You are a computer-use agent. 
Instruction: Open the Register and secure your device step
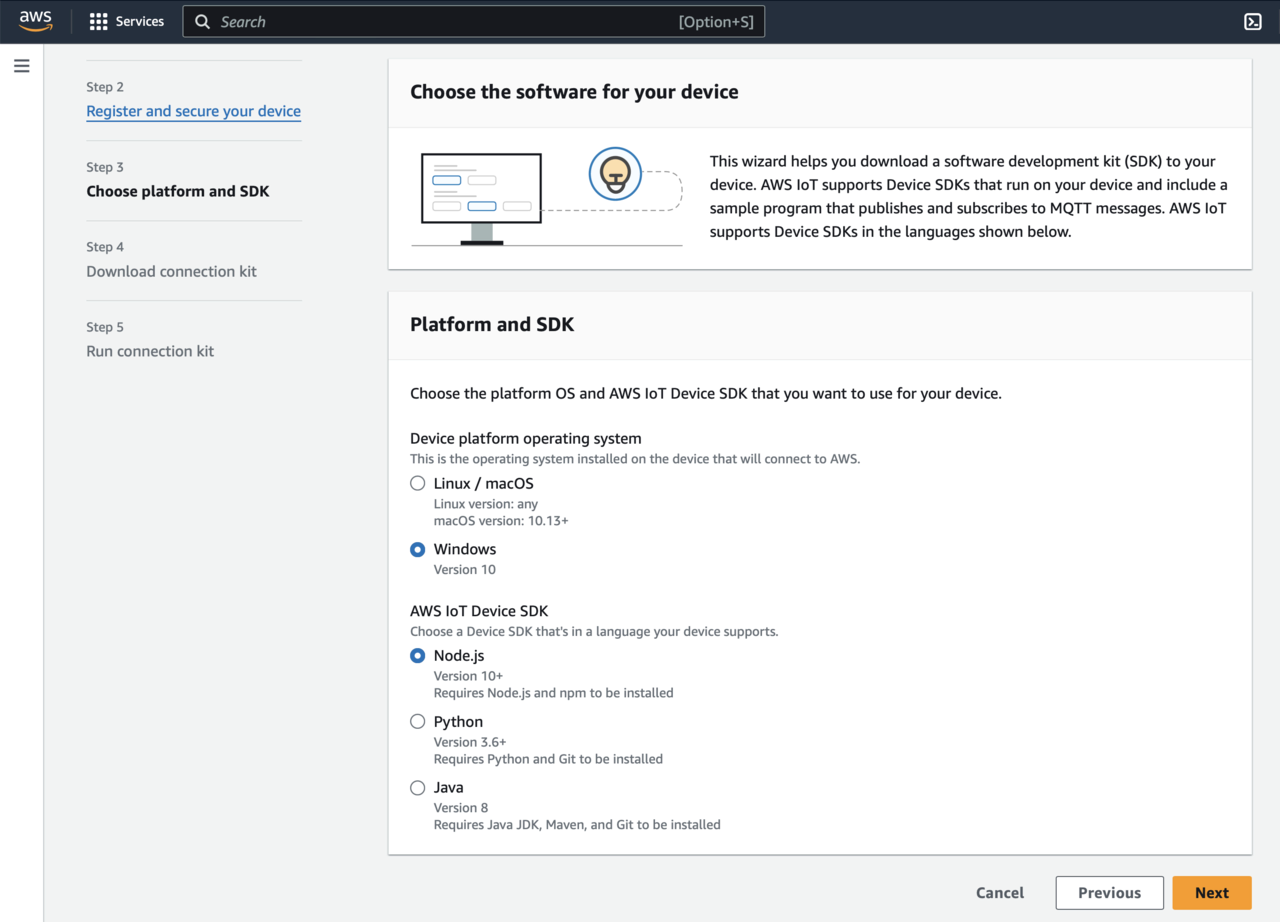coord(193,111)
